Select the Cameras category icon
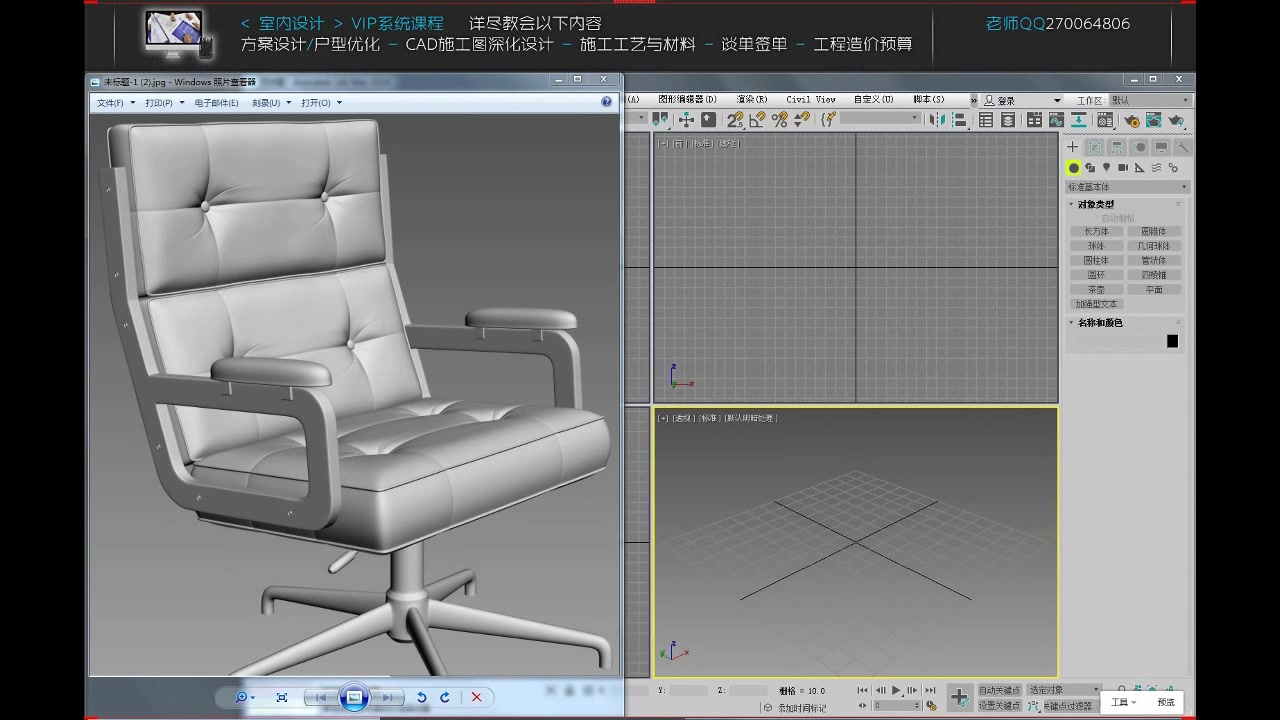This screenshot has width=1280, height=720. tap(1123, 168)
